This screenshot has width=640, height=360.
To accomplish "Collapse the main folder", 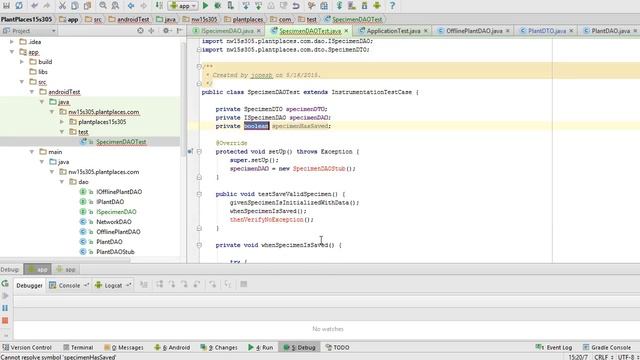I will tap(32, 151).
